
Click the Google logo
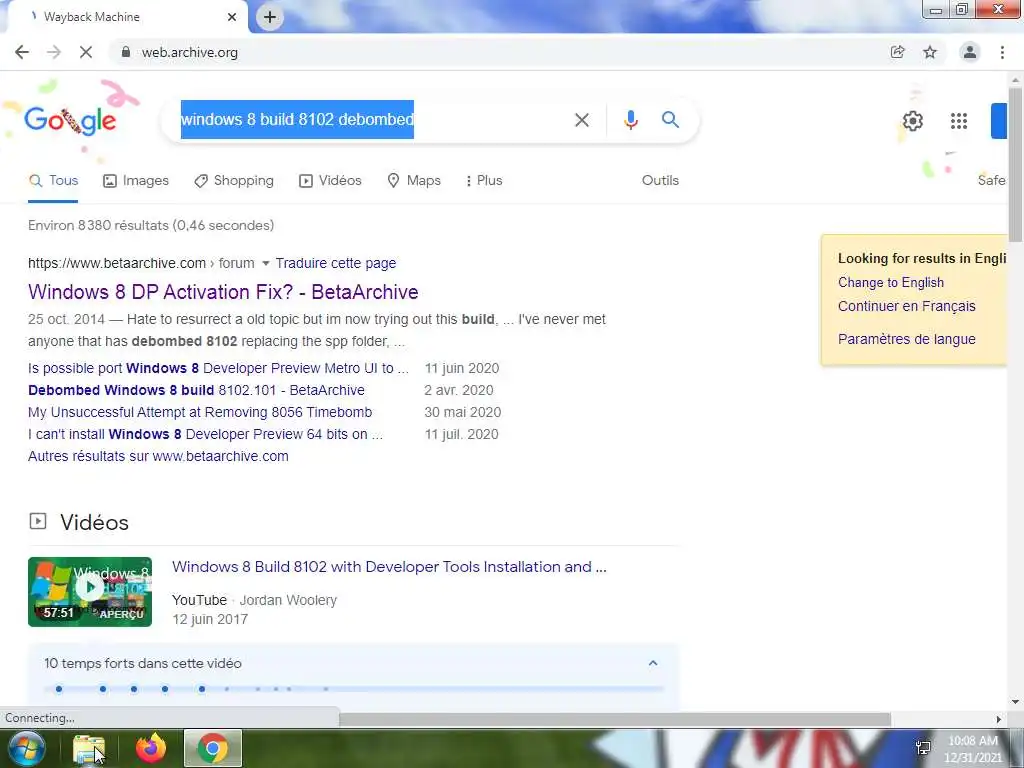70,120
